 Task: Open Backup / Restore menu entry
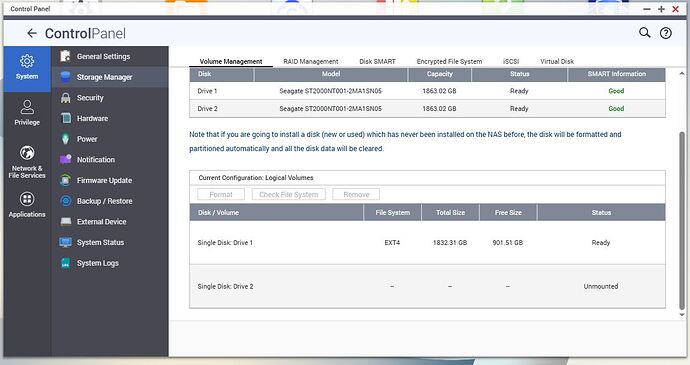click(x=110, y=201)
